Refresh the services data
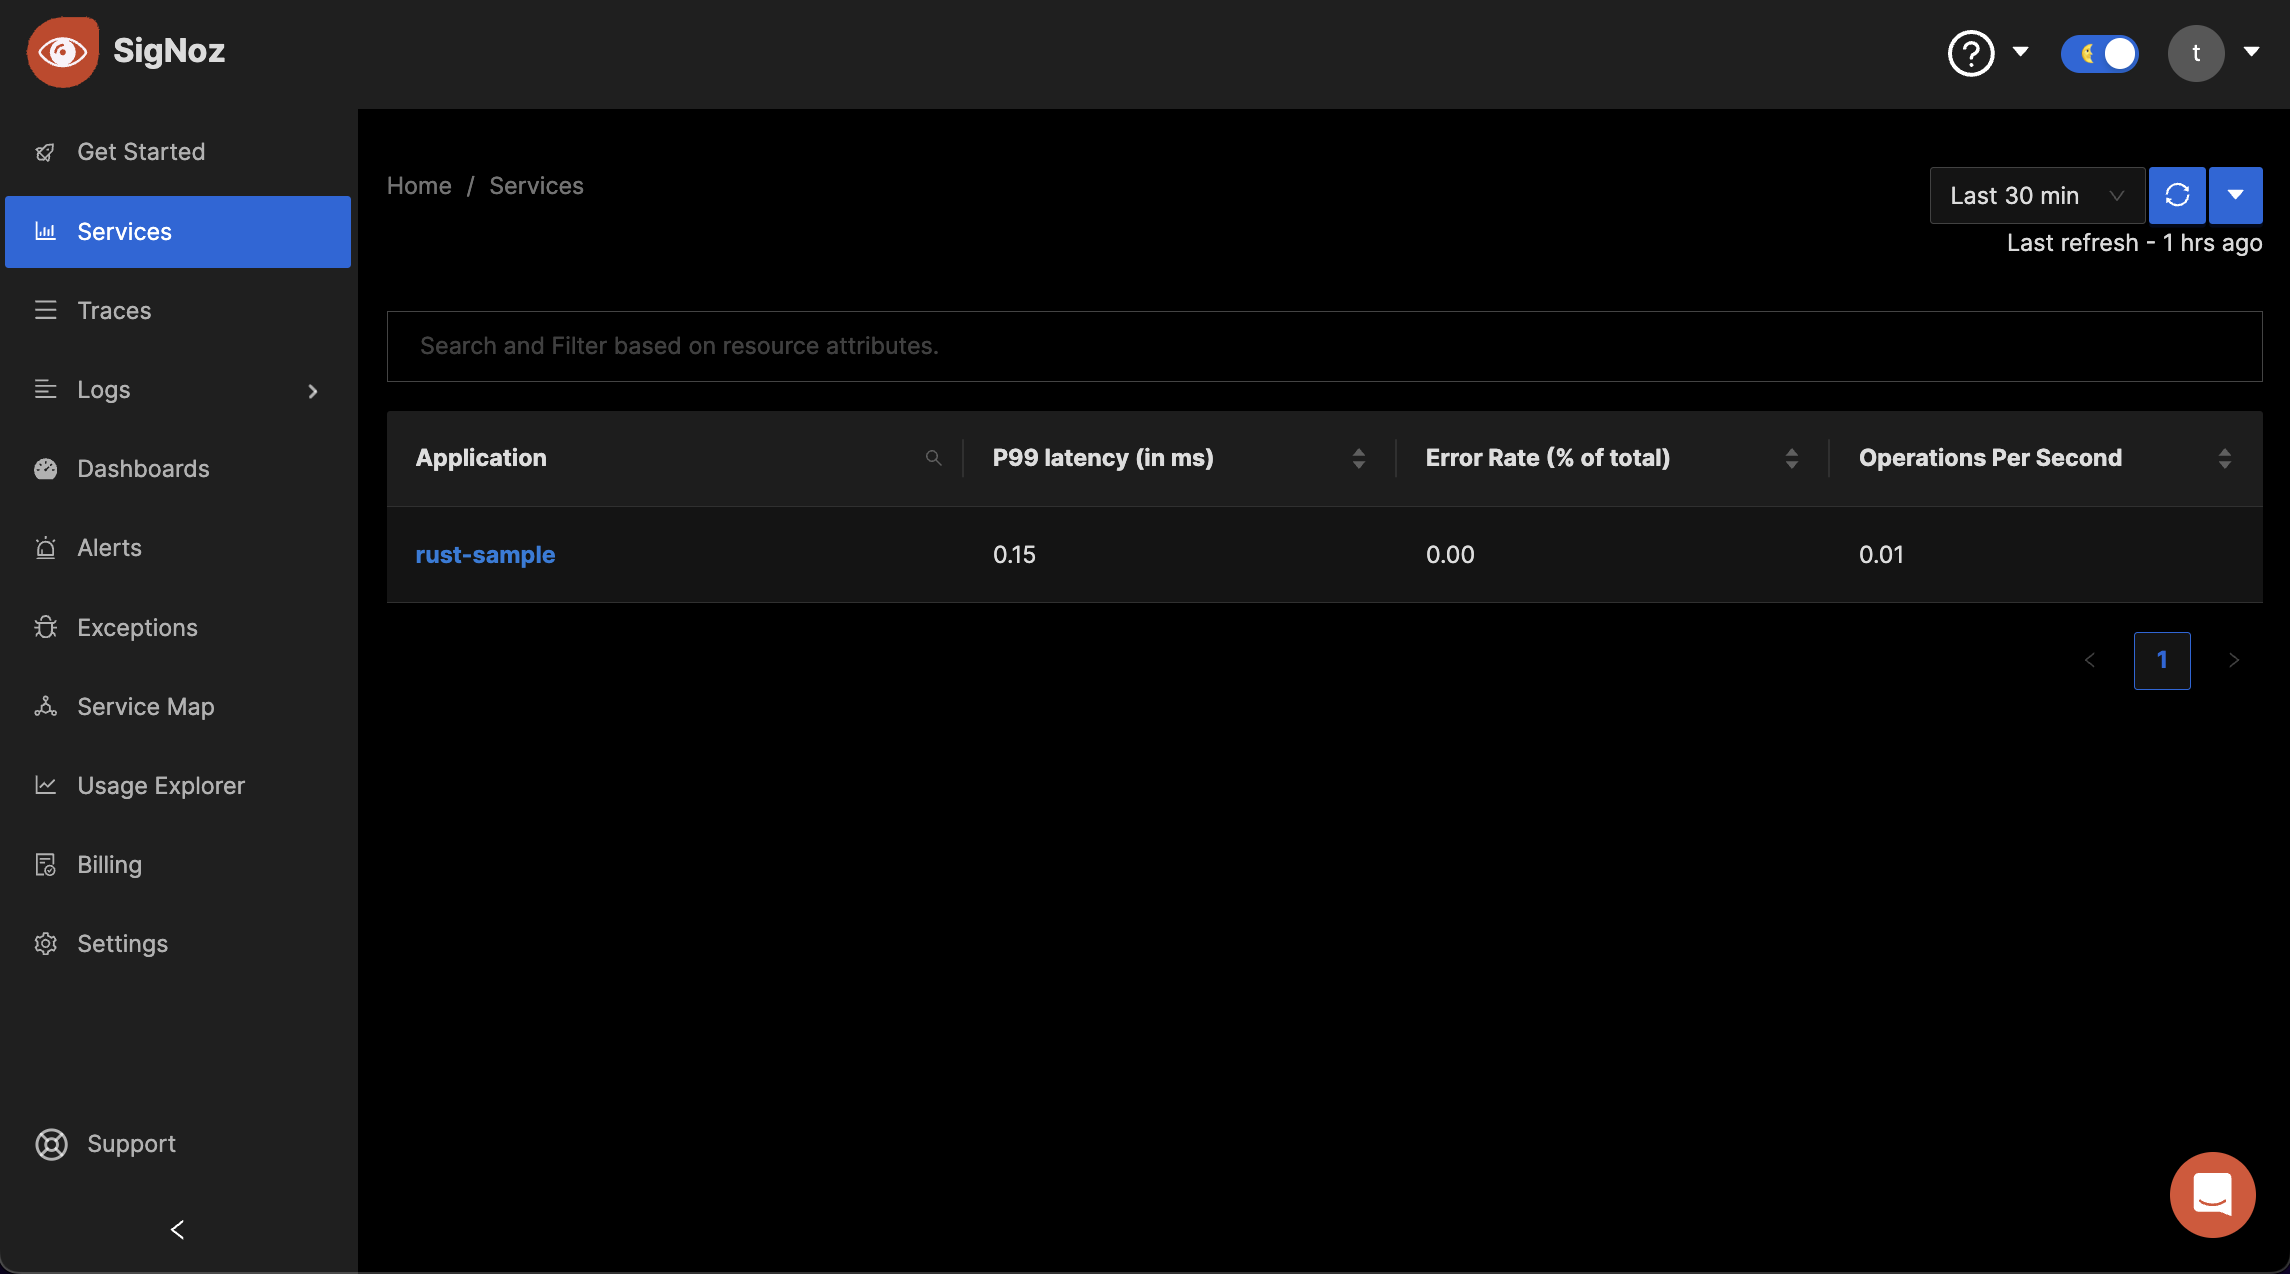The height and width of the screenshot is (1274, 2290). [2177, 195]
